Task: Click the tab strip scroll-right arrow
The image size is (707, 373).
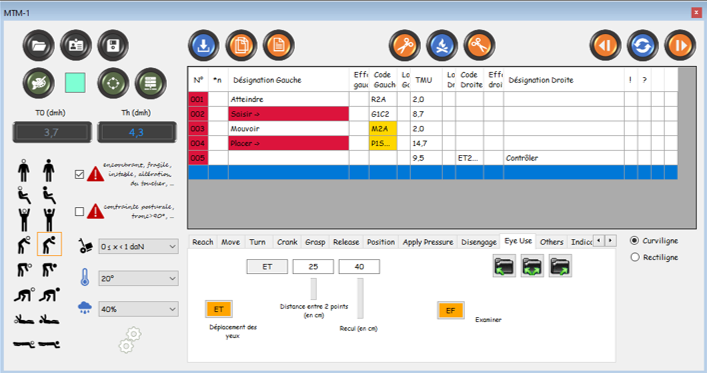Action: pyautogui.click(x=610, y=240)
